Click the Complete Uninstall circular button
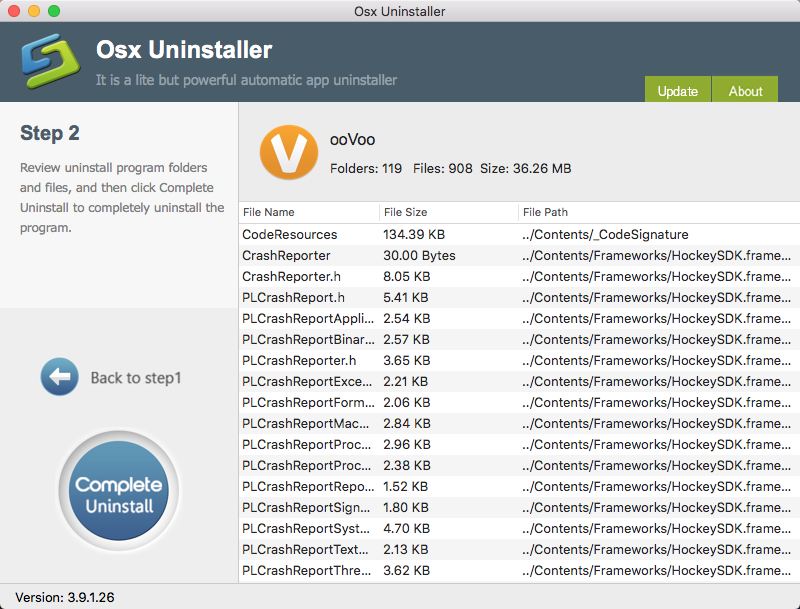 (118, 491)
